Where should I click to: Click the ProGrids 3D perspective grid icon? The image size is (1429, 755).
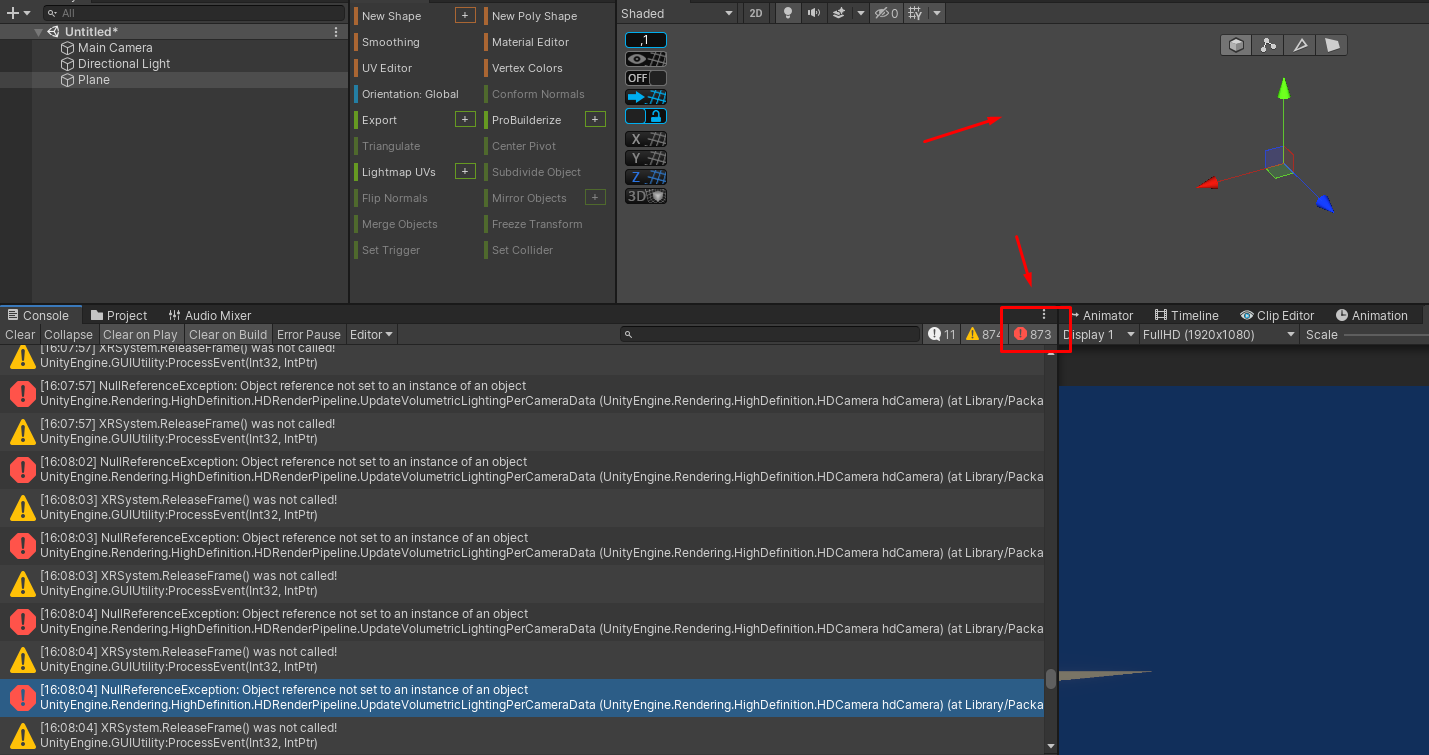646,196
